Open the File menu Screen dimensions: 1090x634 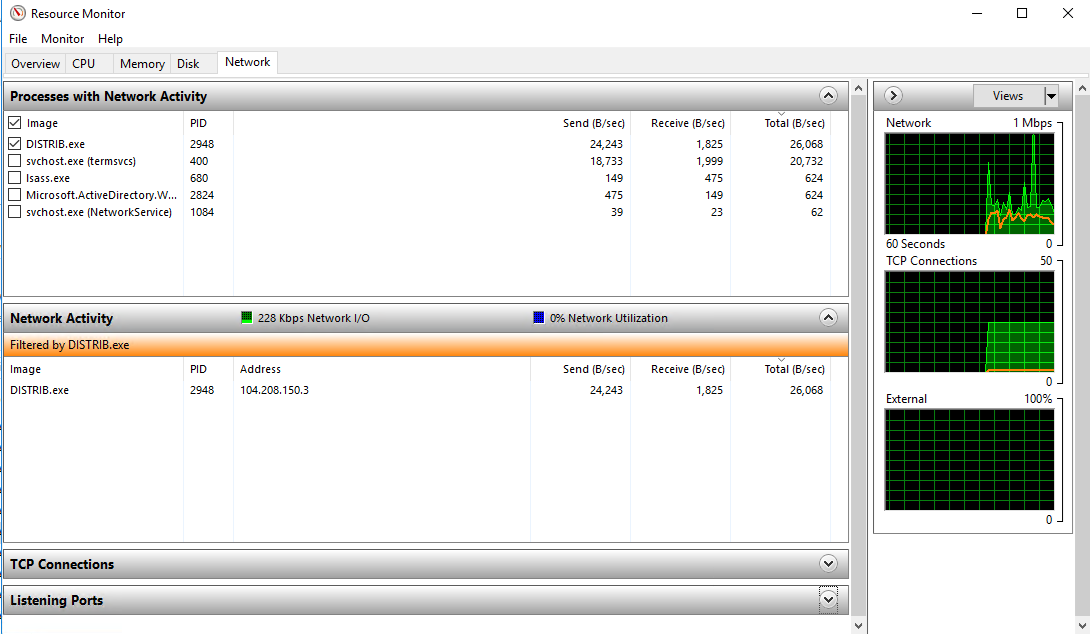click(17, 39)
